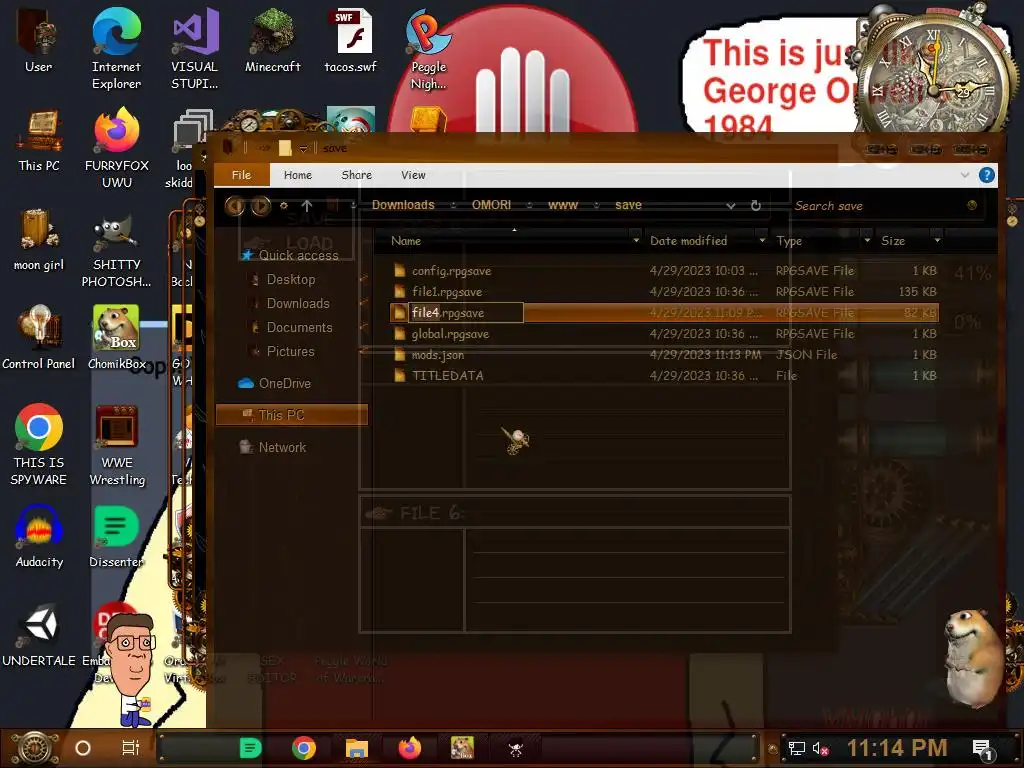Select Downloads in navigation pane

point(298,304)
